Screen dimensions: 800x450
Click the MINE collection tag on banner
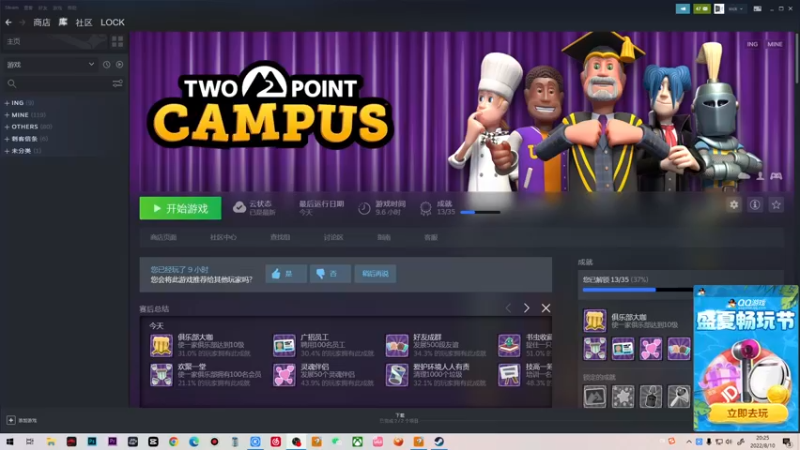click(774, 44)
